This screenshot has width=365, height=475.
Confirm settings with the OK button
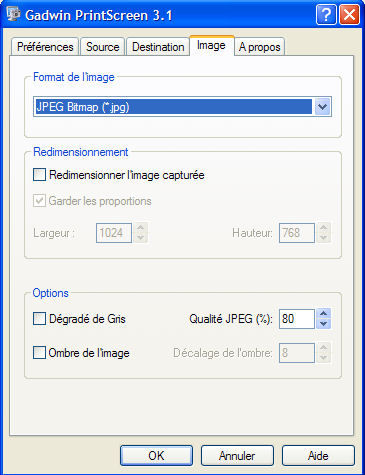(x=156, y=455)
